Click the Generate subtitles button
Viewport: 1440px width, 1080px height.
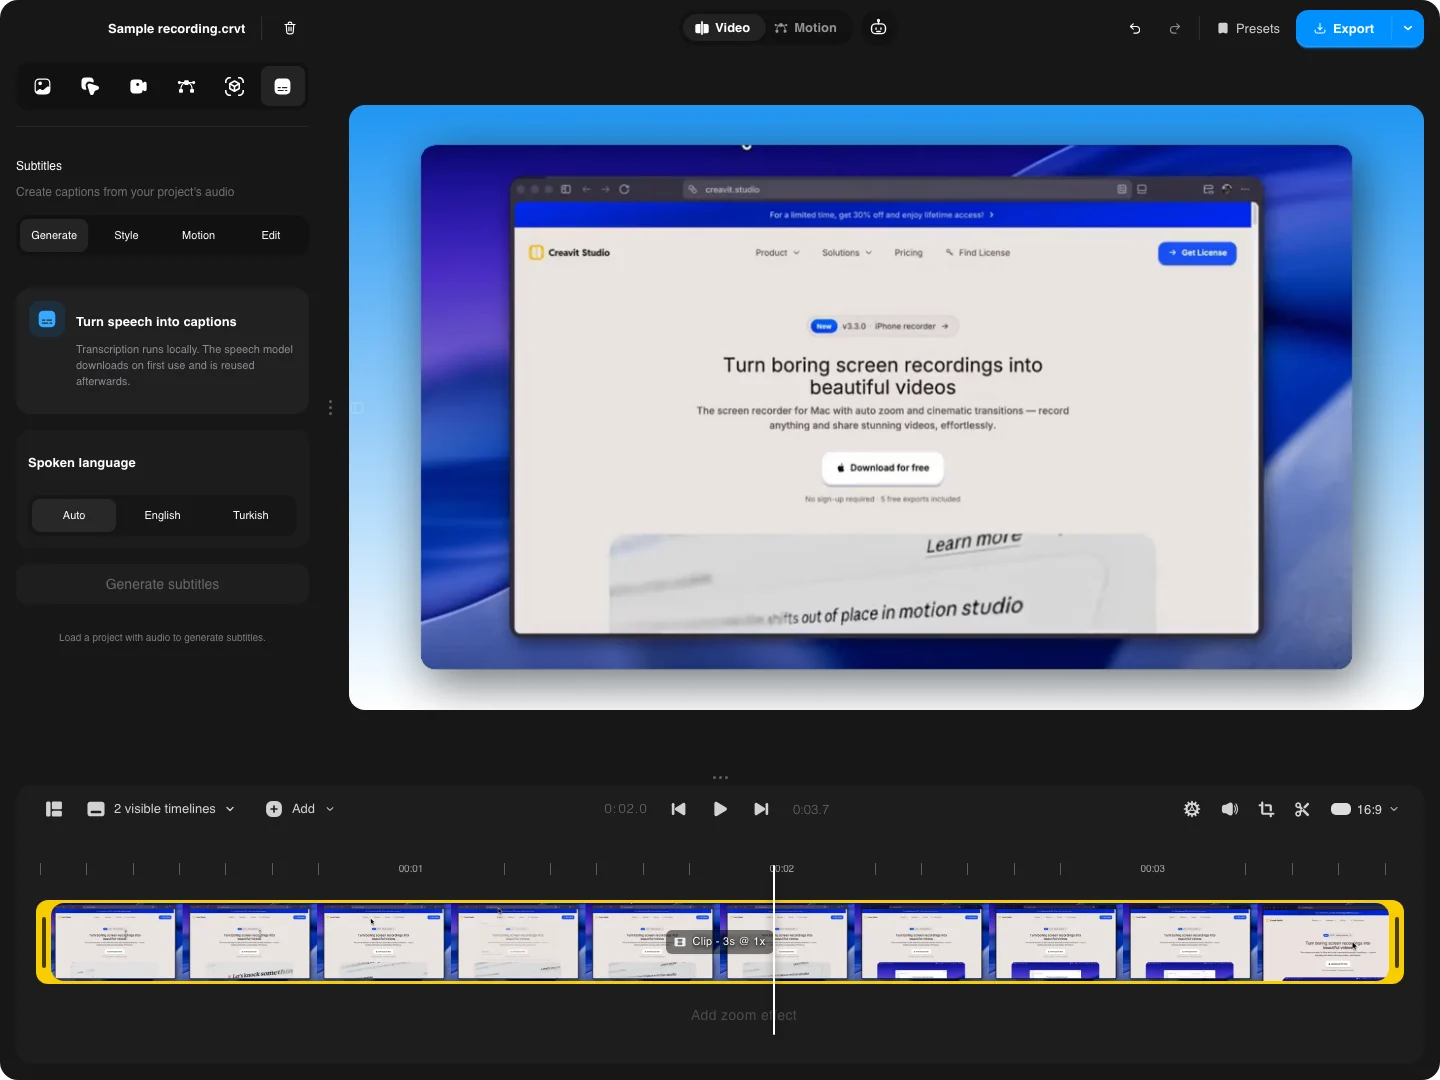[x=162, y=584]
